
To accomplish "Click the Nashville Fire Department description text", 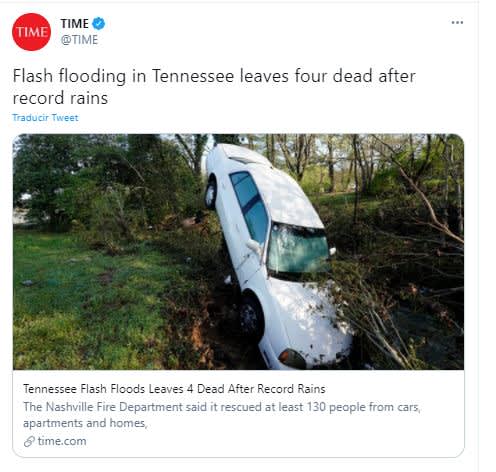I will coord(222,407).
